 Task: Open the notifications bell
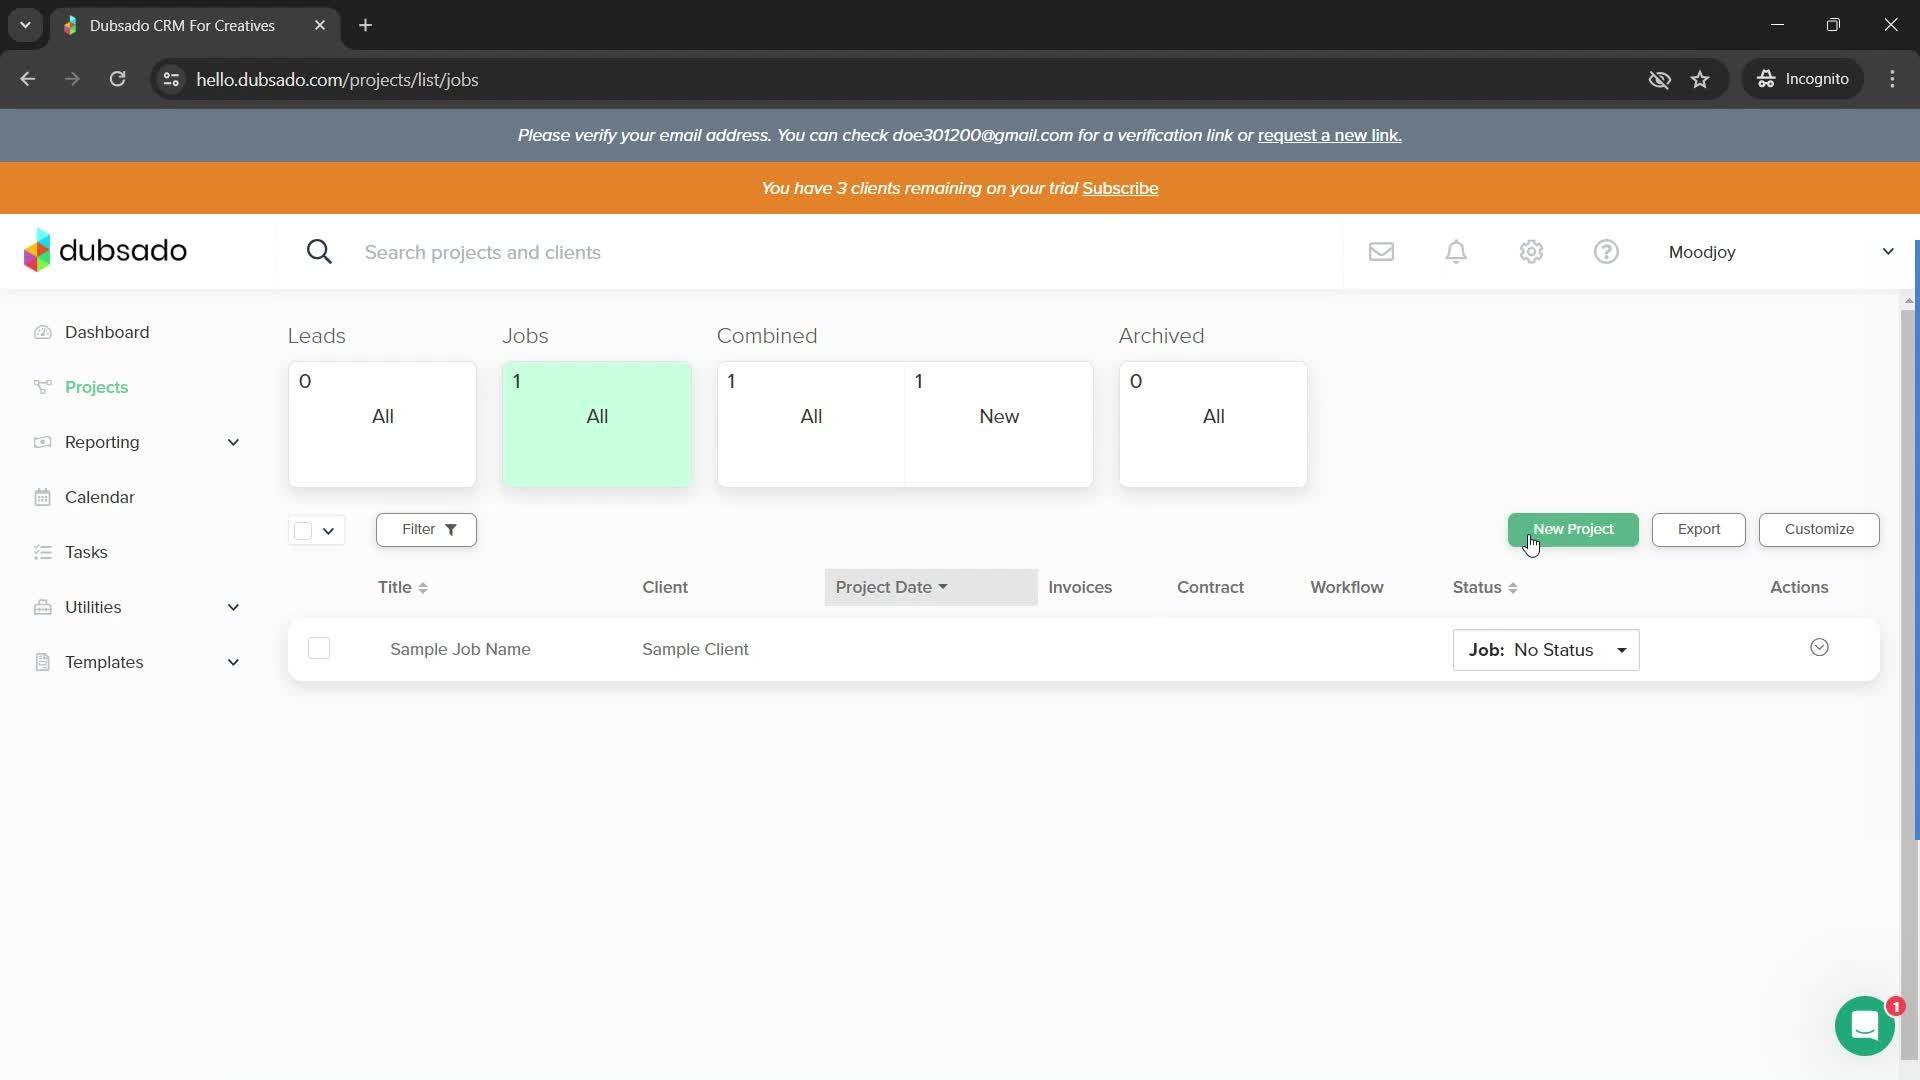point(1456,252)
